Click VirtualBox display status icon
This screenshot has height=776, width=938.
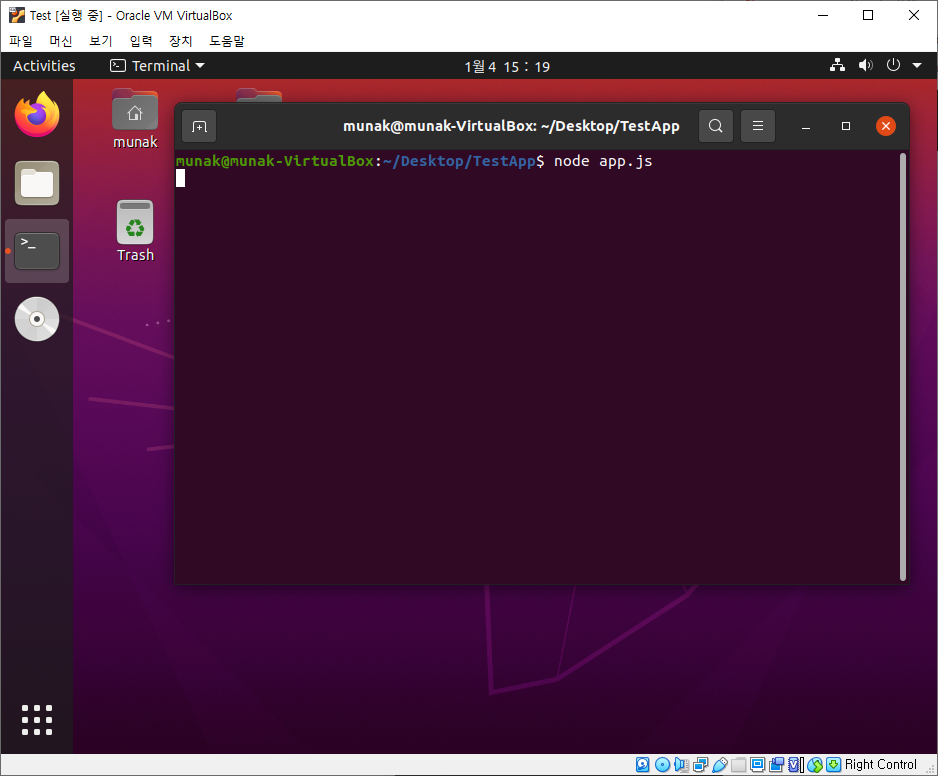point(758,765)
